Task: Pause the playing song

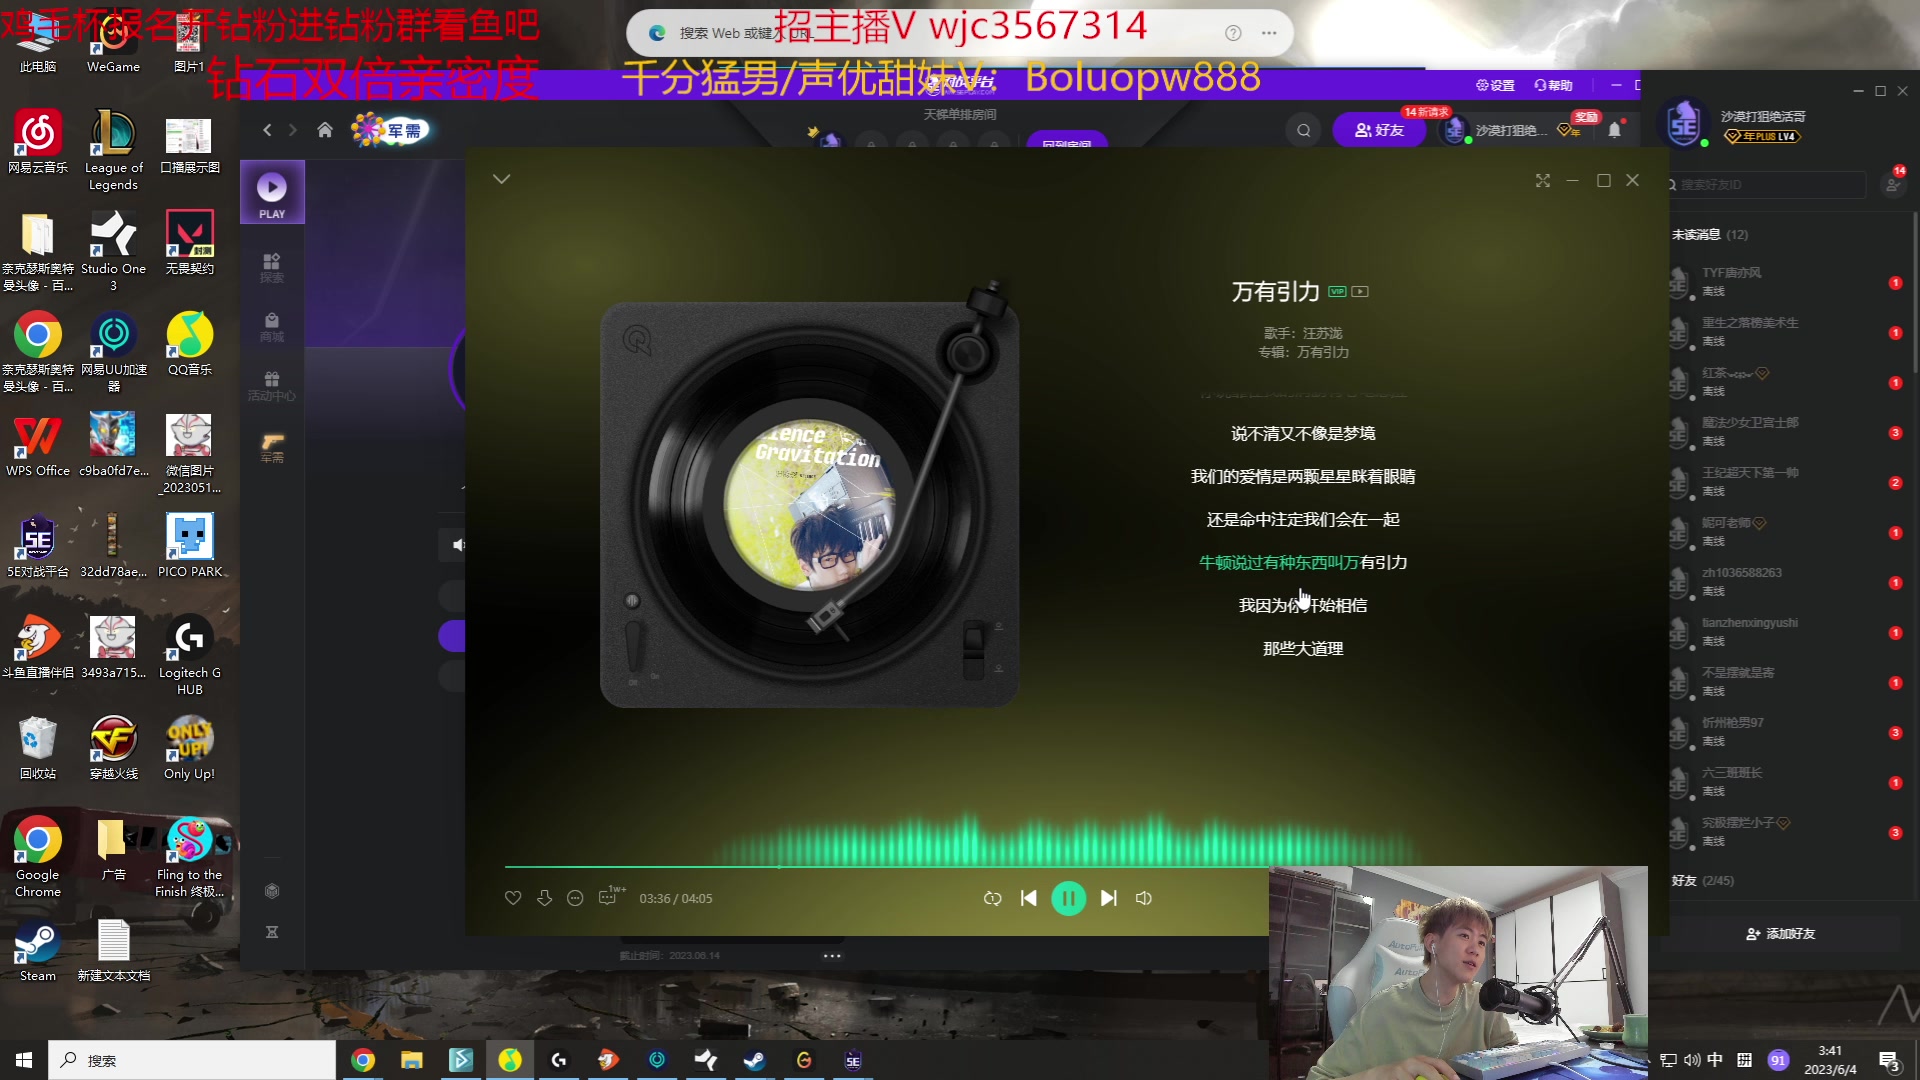Action: 1068,898
